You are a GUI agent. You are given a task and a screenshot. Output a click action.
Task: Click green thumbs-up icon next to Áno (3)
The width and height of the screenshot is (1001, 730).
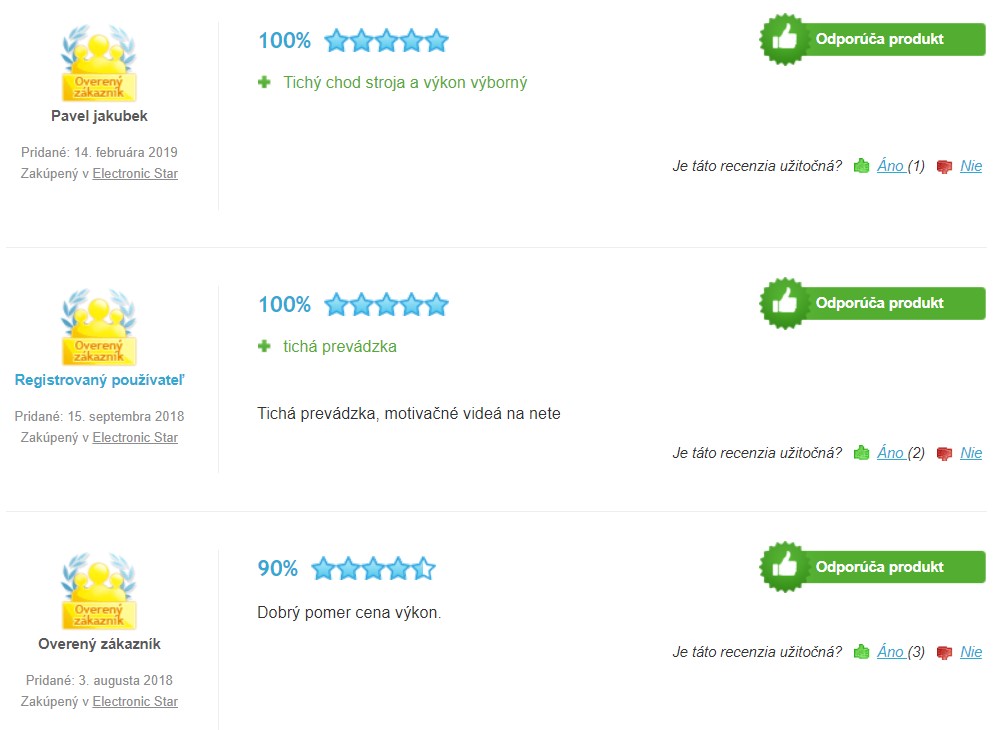(861, 652)
